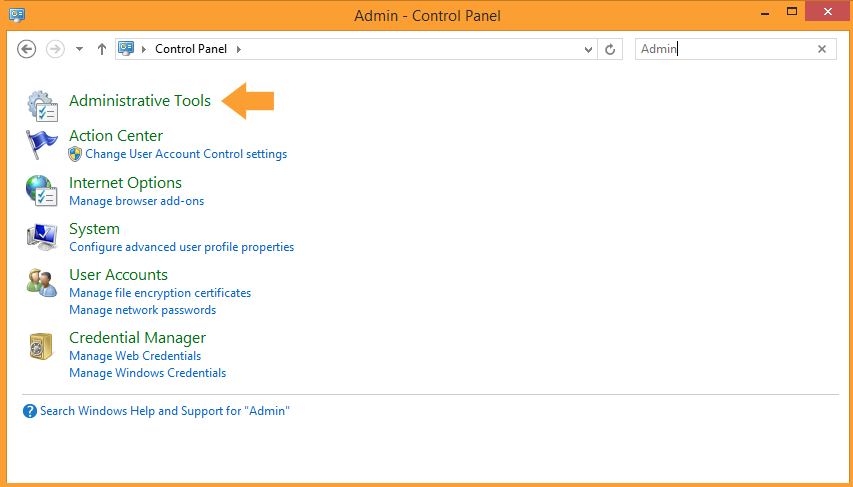The width and height of the screenshot is (853, 487).
Task: Click the Internet Options globe icon
Action: pyautogui.click(x=41, y=190)
